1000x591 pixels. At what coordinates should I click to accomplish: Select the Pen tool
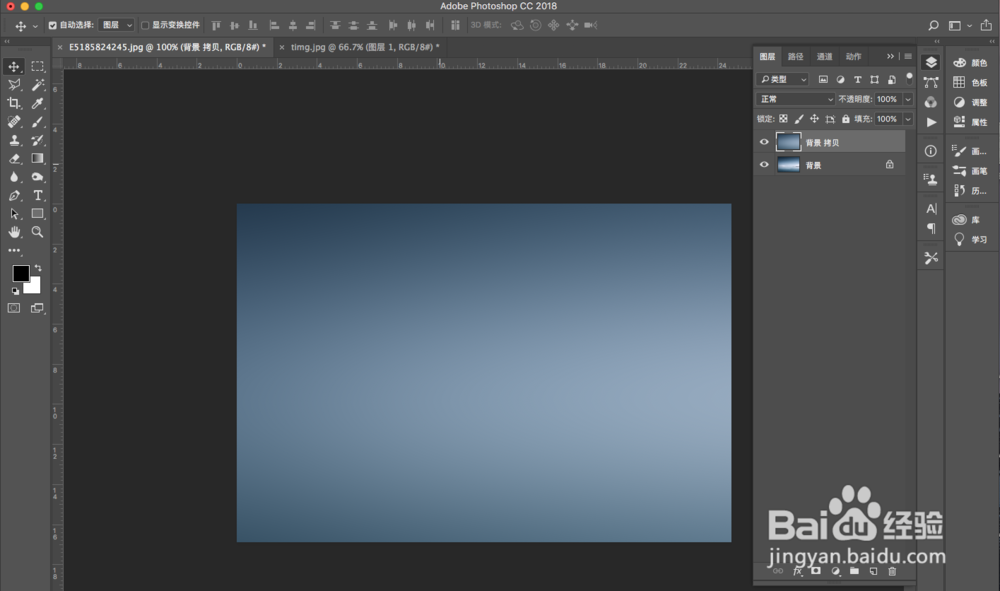coord(14,196)
